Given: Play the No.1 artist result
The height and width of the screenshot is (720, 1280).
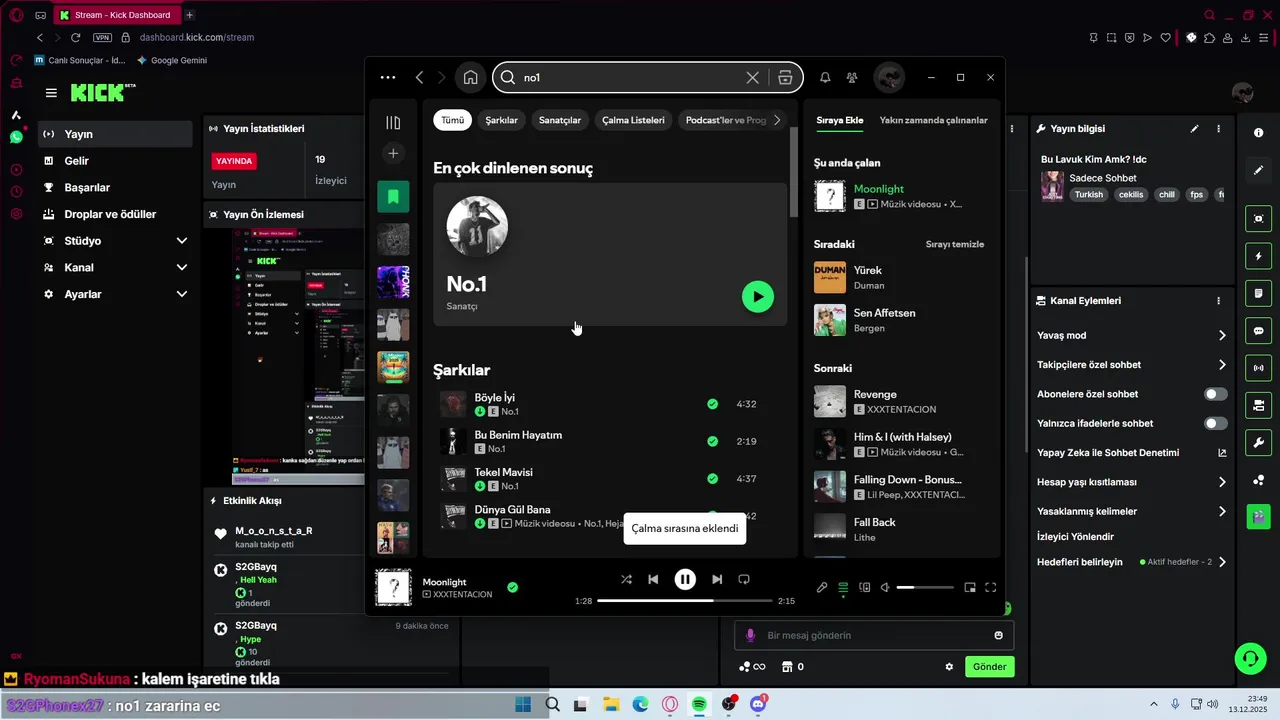Looking at the screenshot, I should click(x=758, y=297).
